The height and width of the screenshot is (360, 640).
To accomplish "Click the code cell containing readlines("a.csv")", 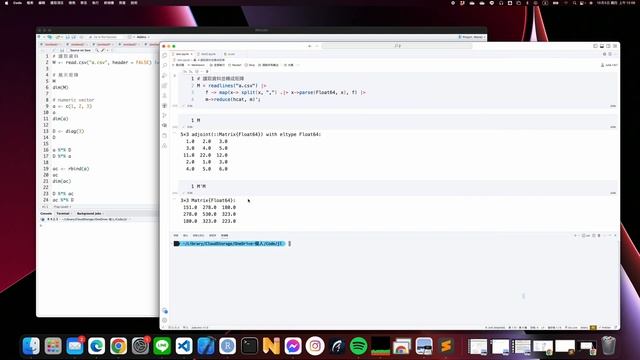I will [x=398, y=89].
